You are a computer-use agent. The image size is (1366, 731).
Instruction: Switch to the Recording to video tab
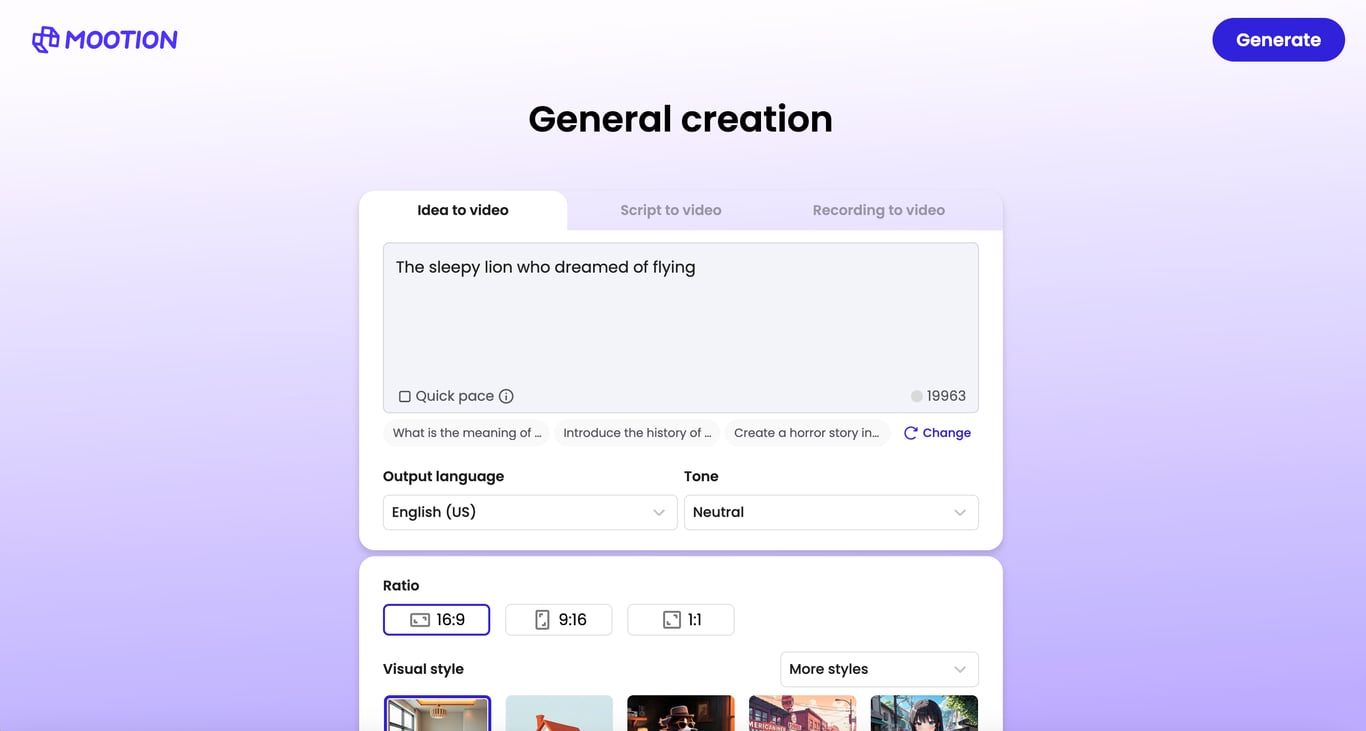point(879,210)
